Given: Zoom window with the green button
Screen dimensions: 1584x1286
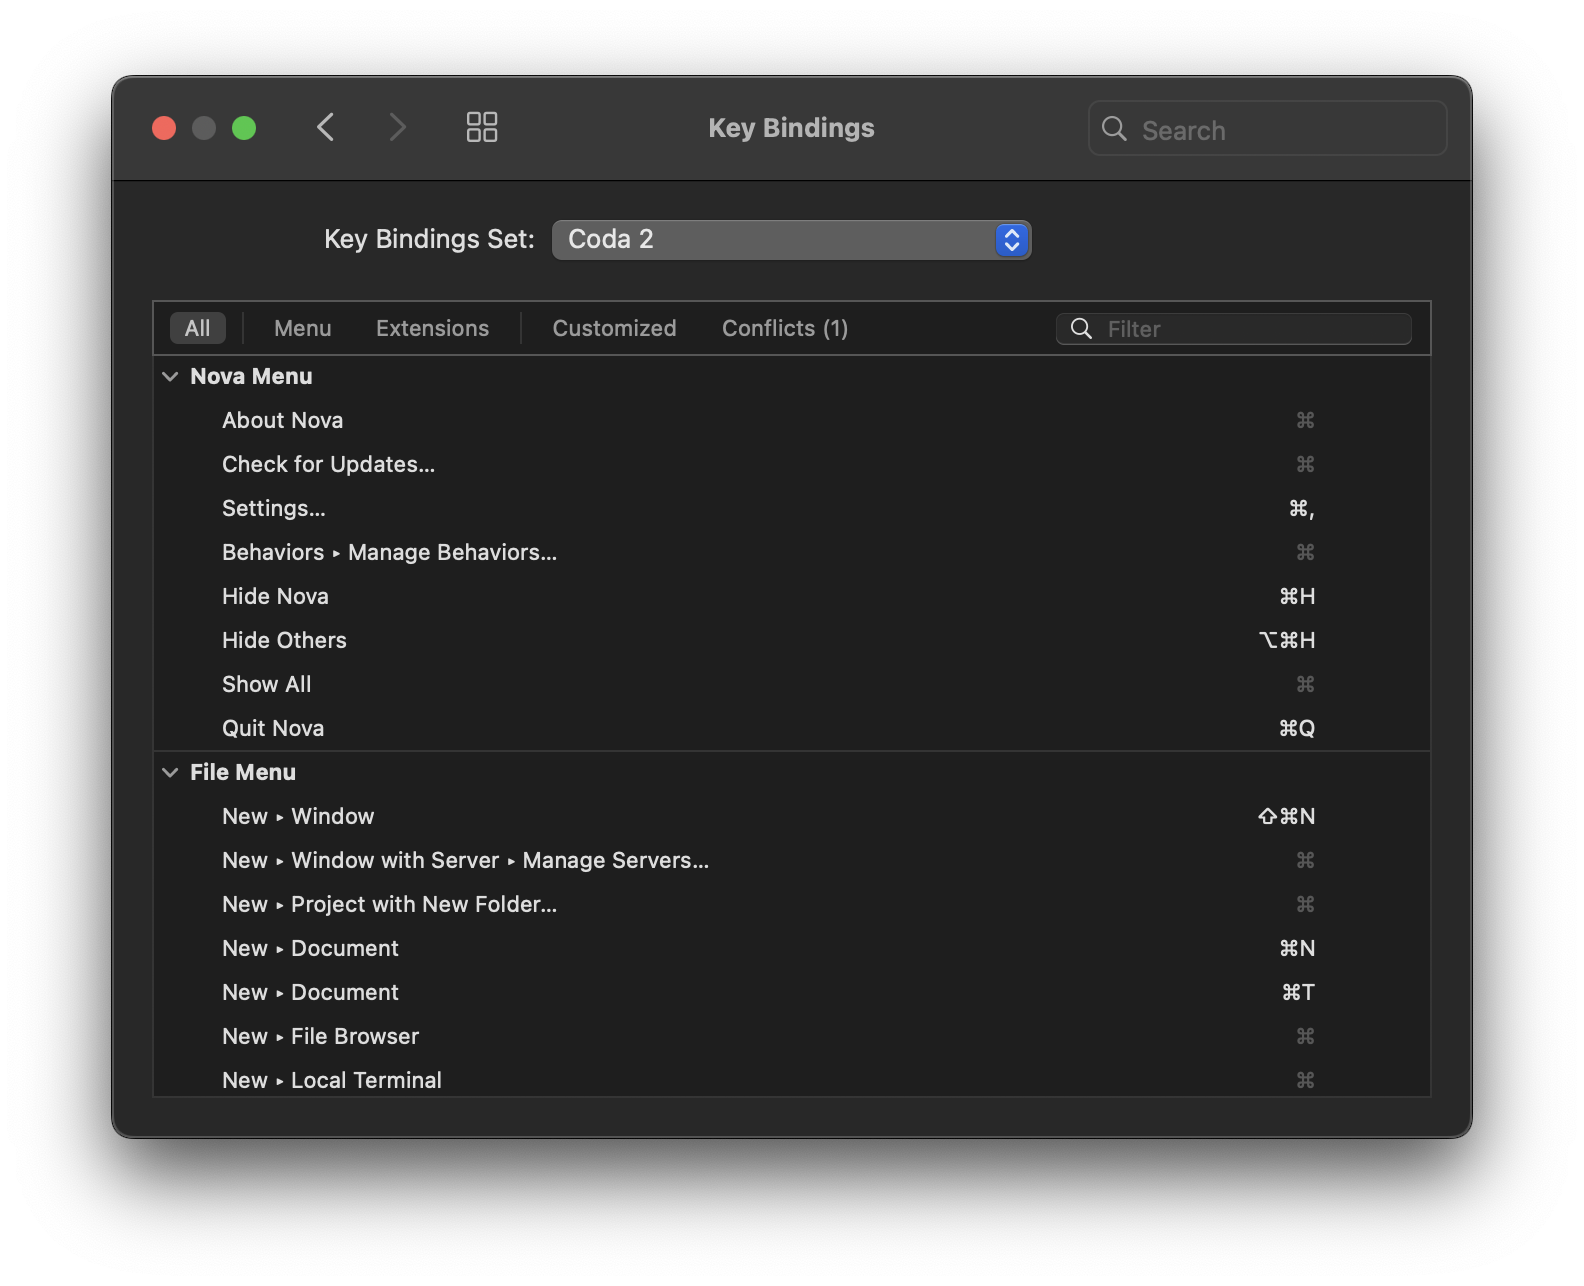Looking at the screenshot, I should [x=244, y=128].
